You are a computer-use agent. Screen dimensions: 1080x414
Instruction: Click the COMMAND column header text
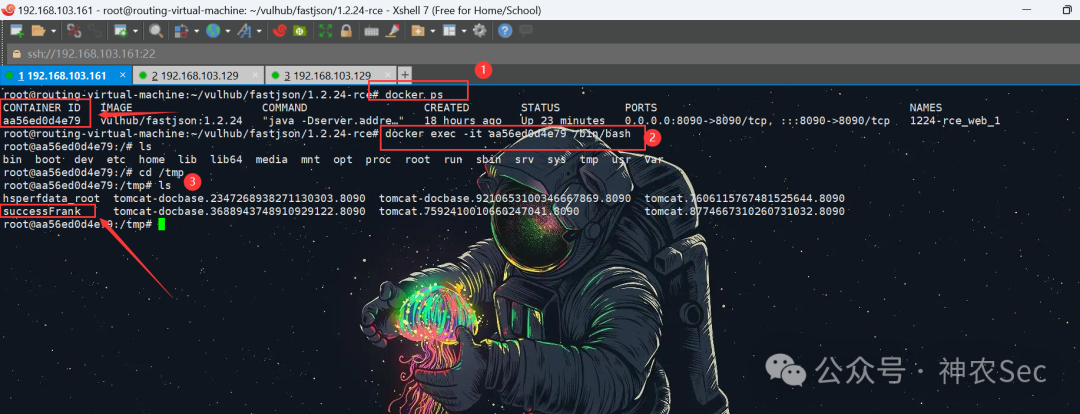point(284,107)
